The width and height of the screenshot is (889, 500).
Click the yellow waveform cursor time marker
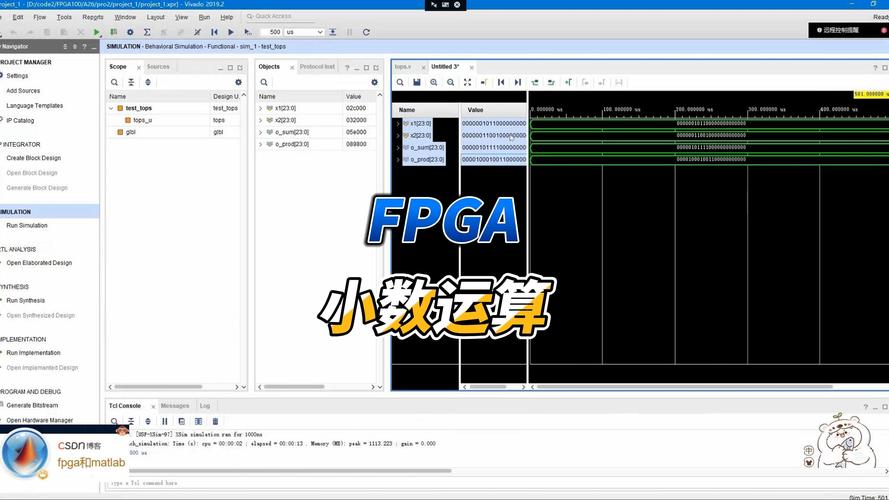point(871,94)
